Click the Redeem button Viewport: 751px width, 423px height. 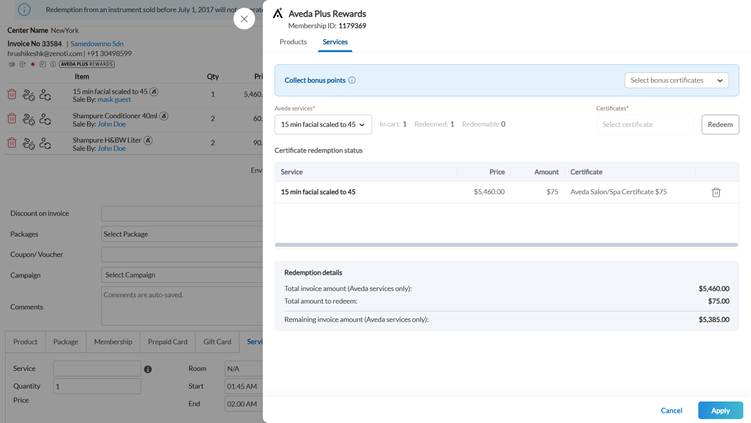tap(720, 124)
